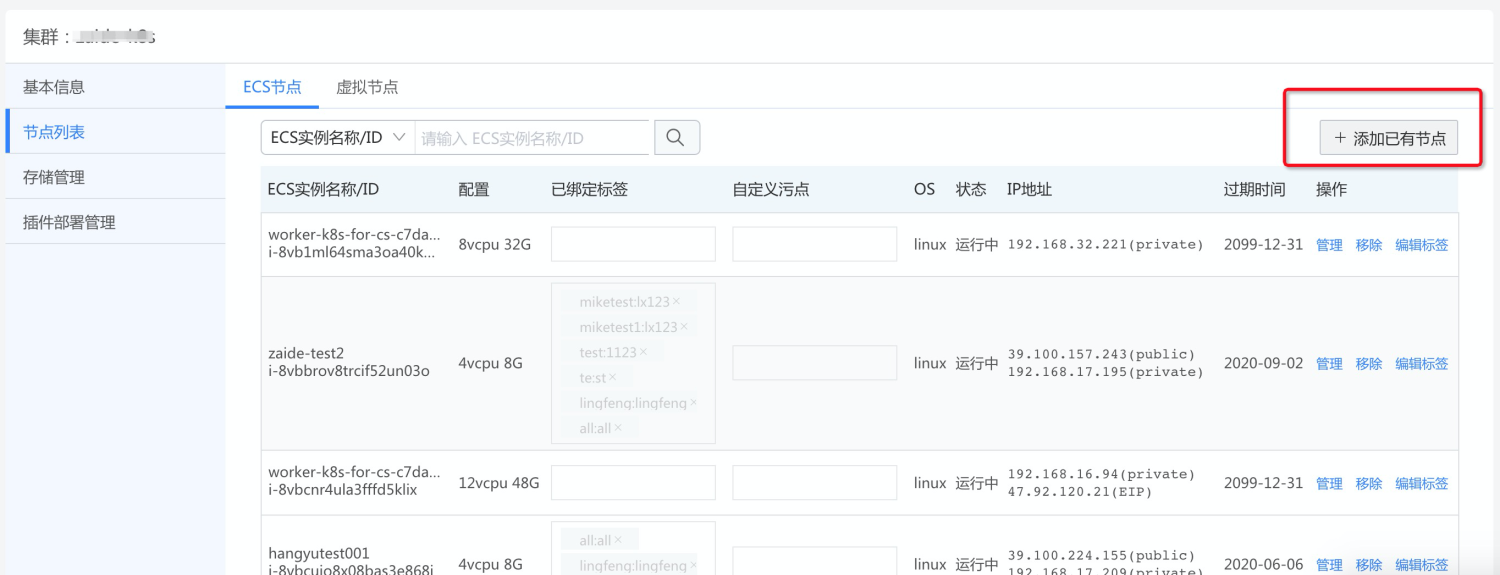Click 移除 for hangyutest001
1500x575 pixels.
1369,565
